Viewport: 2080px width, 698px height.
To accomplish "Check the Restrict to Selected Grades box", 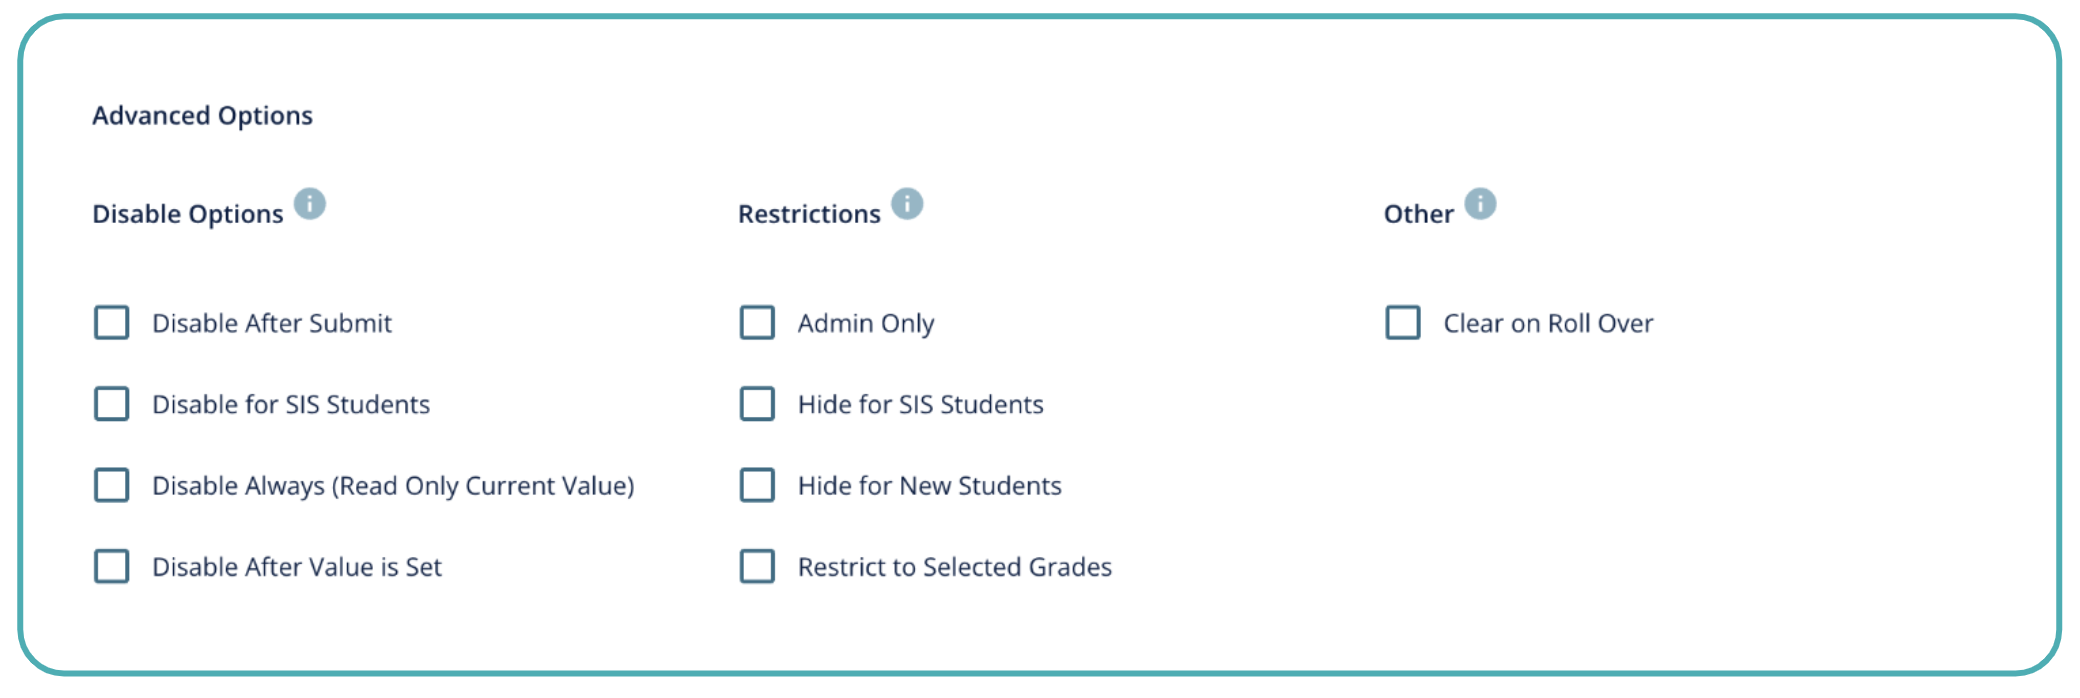I will point(757,566).
